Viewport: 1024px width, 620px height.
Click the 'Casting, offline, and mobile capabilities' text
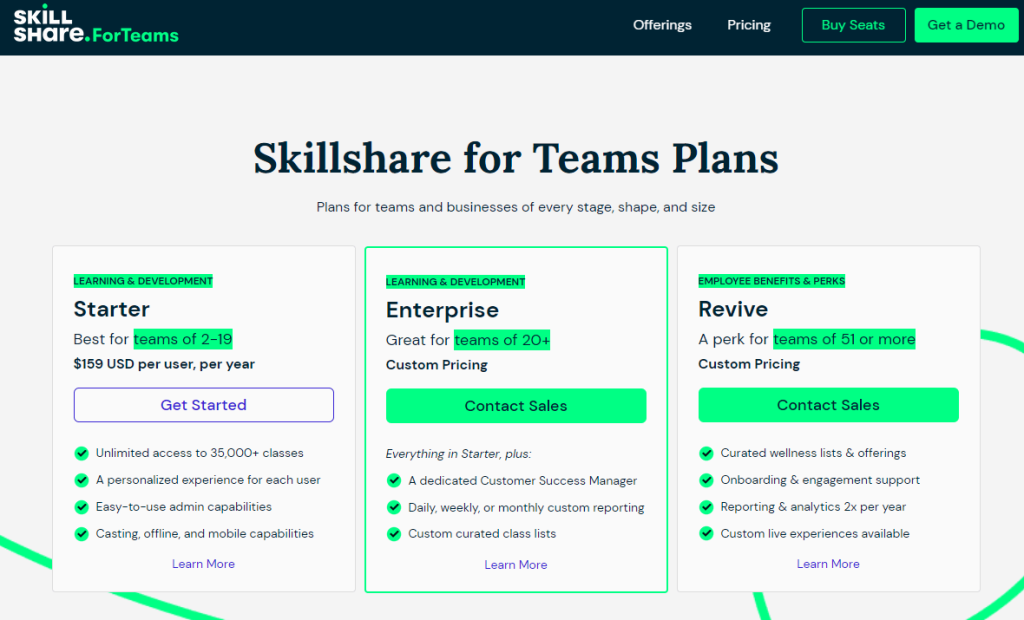(x=205, y=533)
